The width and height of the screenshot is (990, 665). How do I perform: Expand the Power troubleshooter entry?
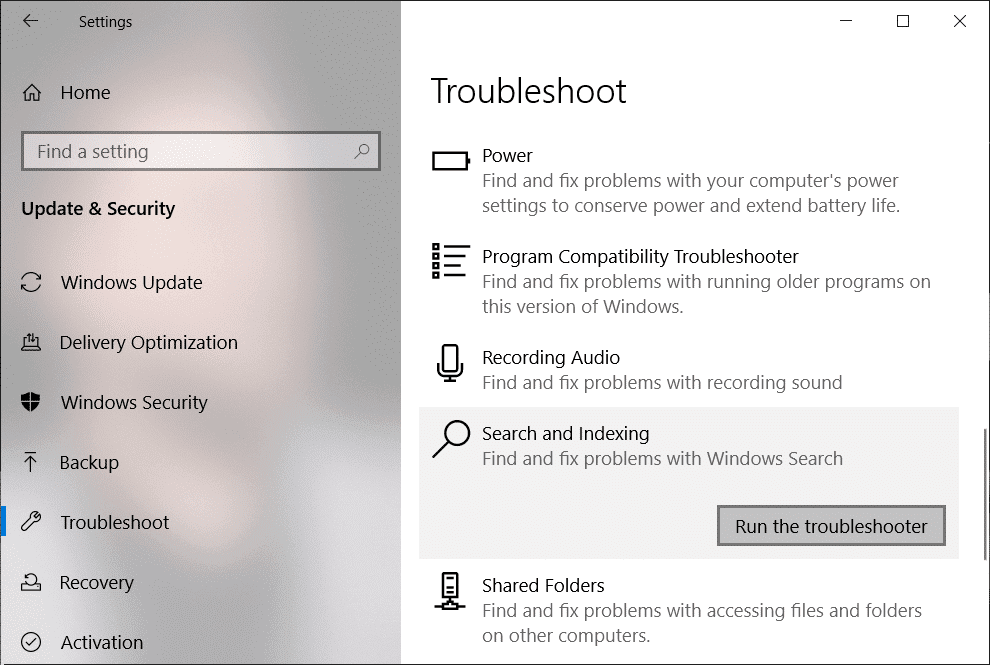pos(507,156)
